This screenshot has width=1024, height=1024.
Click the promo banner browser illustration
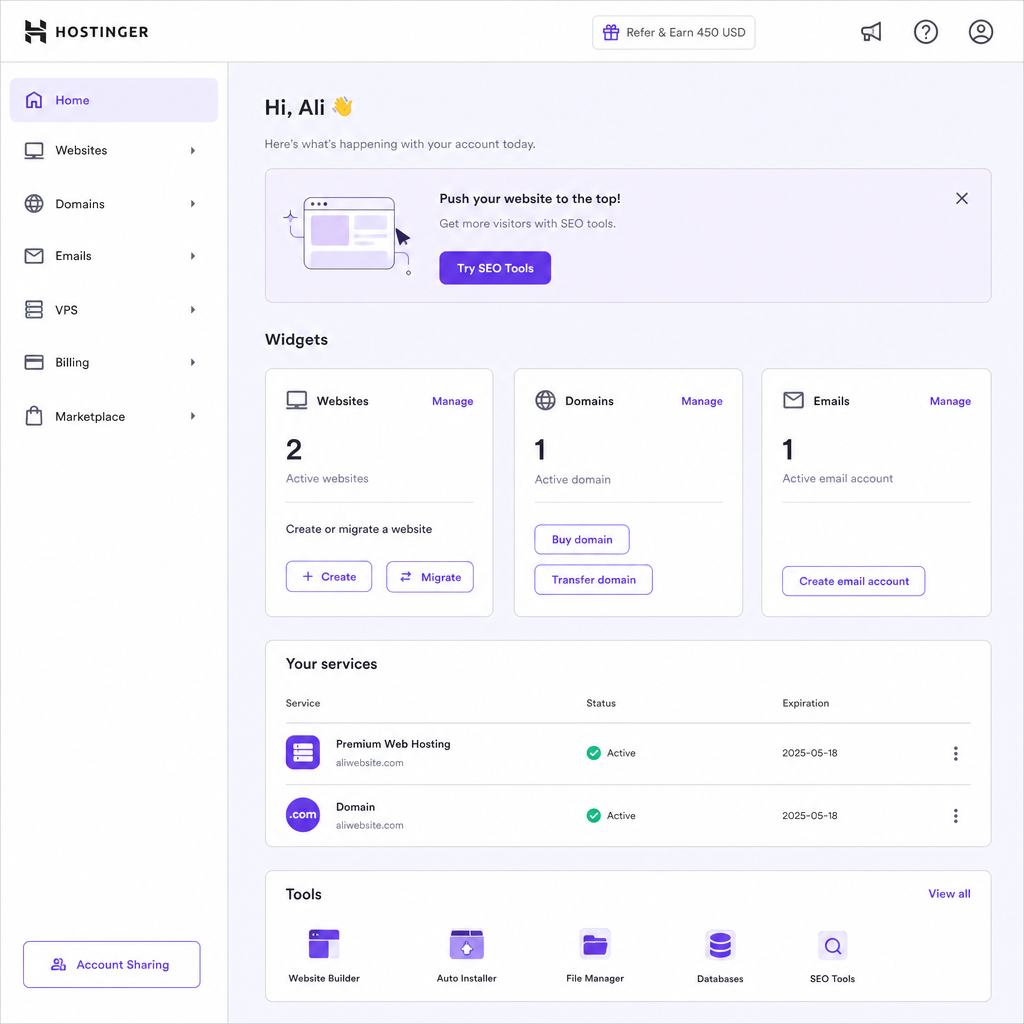pyautogui.click(x=348, y=235)
